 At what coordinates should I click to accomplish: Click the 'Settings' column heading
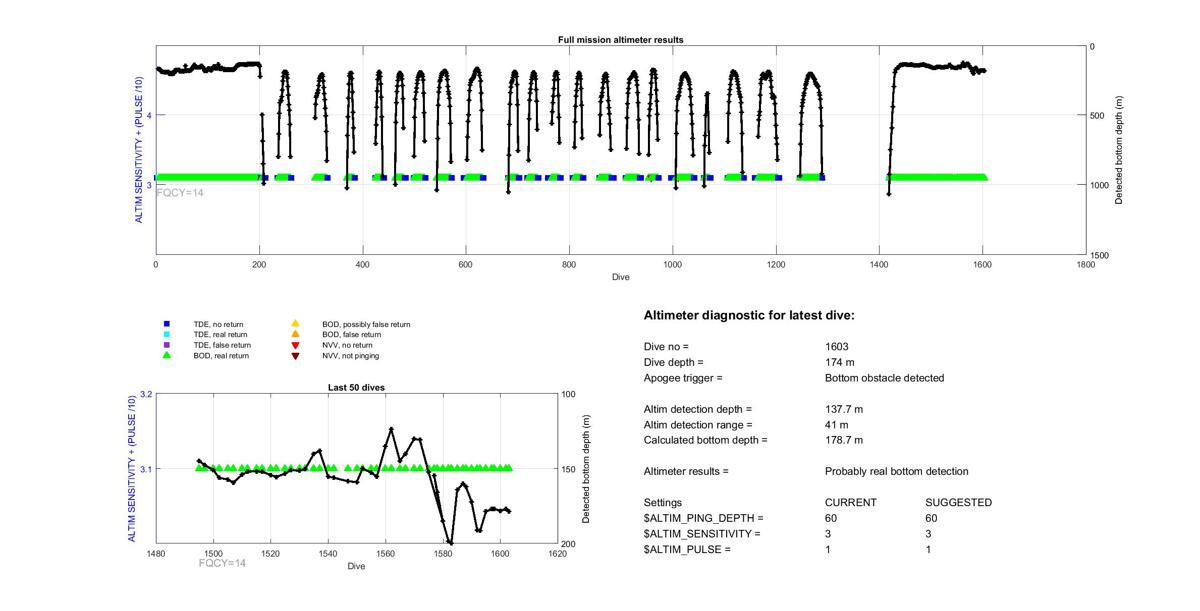[663, 503]
